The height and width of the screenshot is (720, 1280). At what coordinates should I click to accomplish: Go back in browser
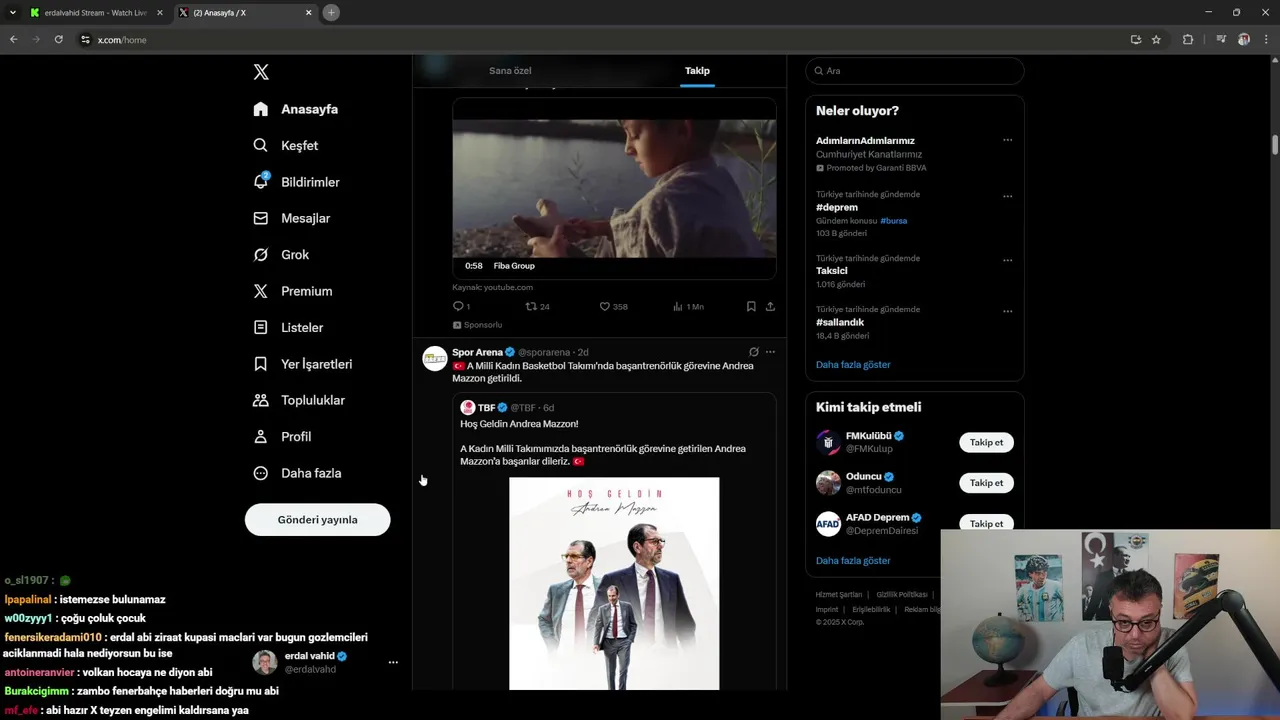click(x=14, y=39)
